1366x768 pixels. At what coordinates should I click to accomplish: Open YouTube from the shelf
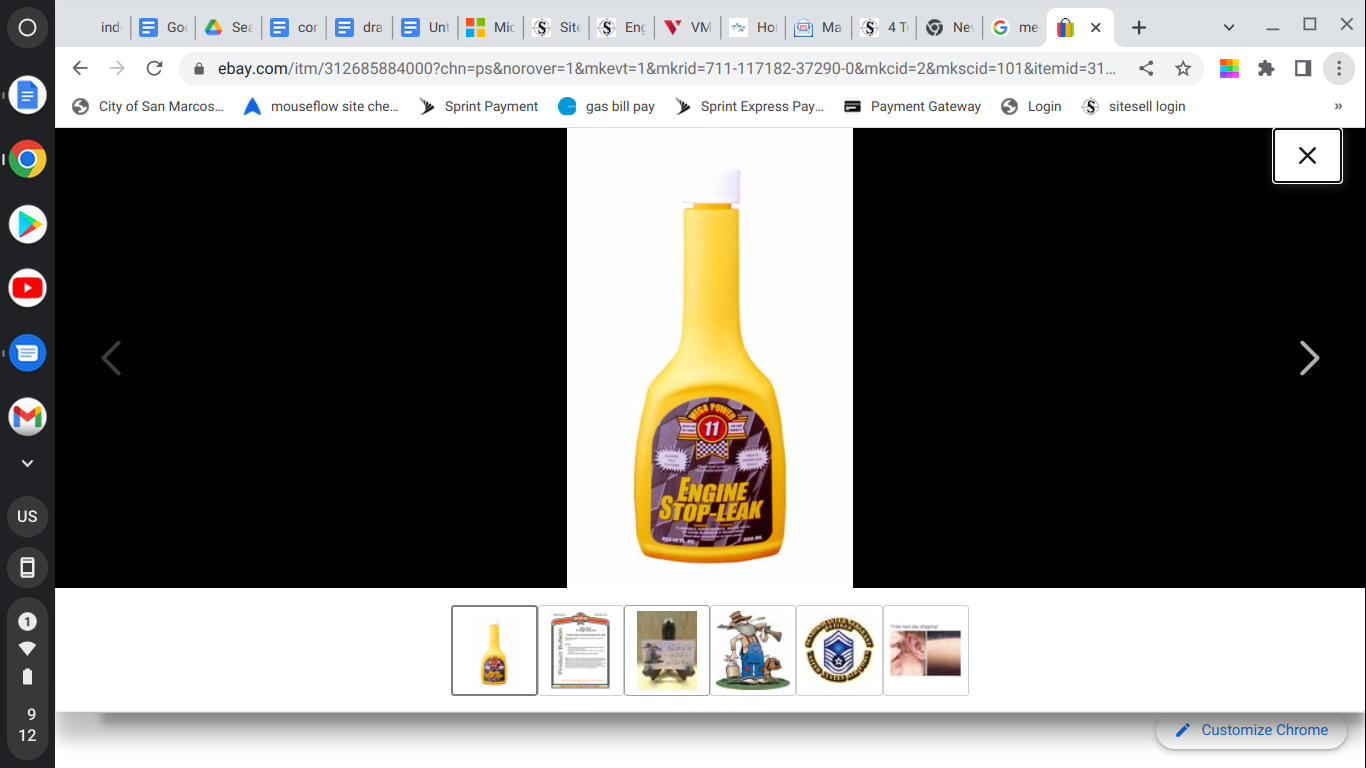click(x=27, y=288)
